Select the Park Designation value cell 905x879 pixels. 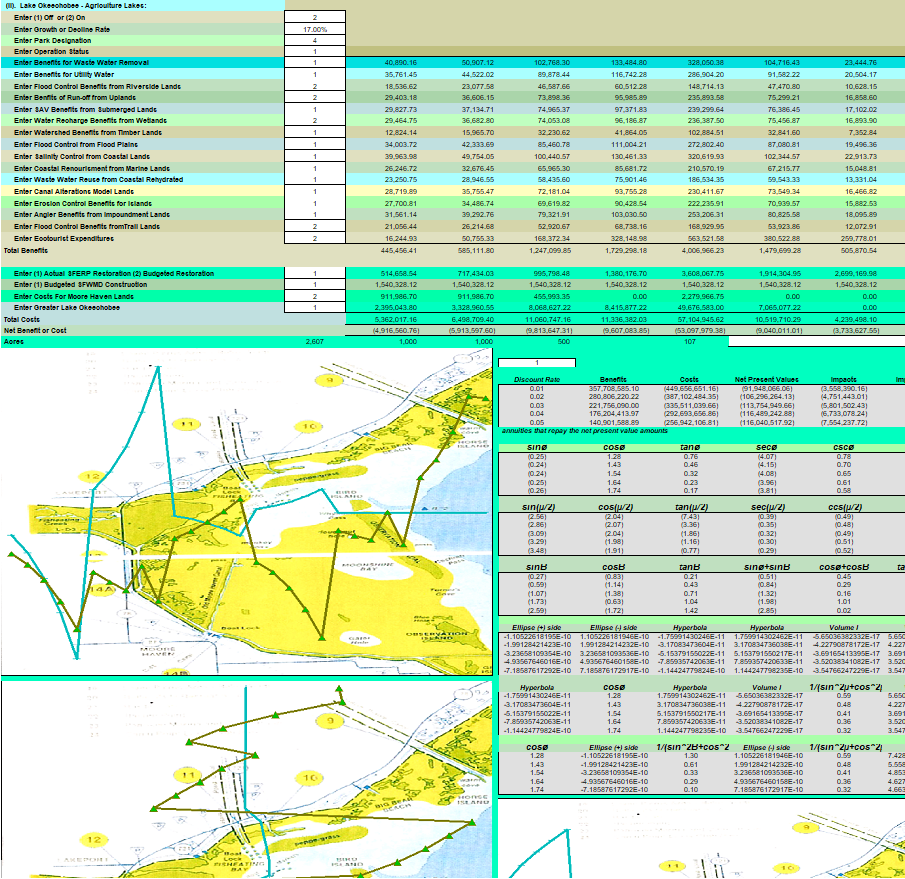[314, 40]
